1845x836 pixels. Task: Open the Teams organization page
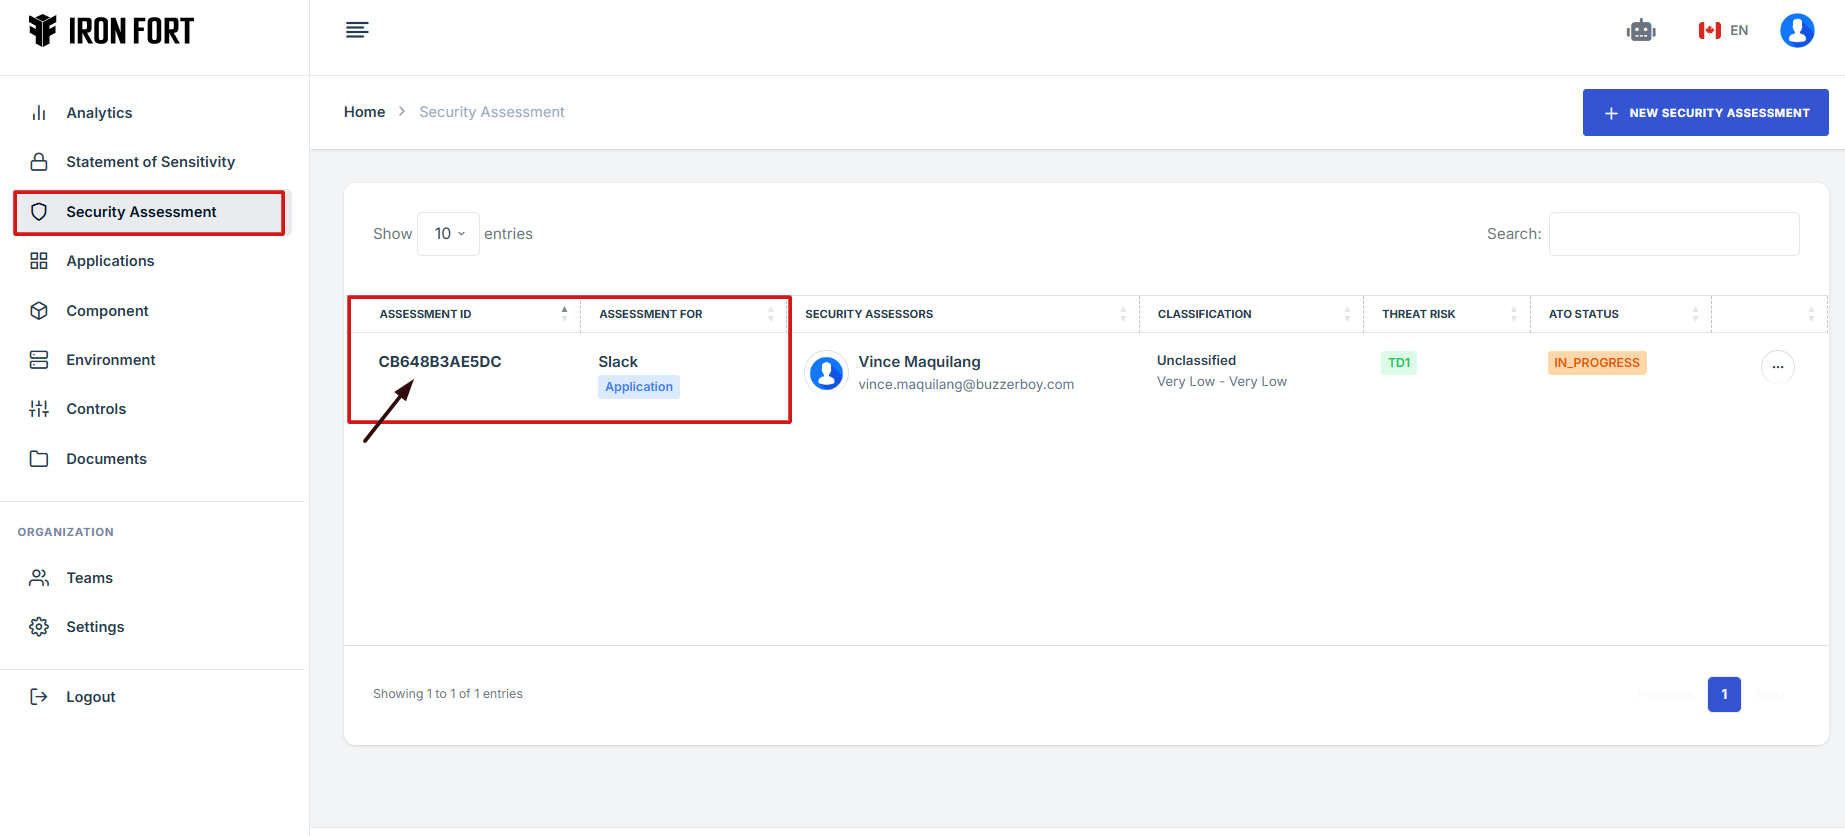tap(89, 578)
